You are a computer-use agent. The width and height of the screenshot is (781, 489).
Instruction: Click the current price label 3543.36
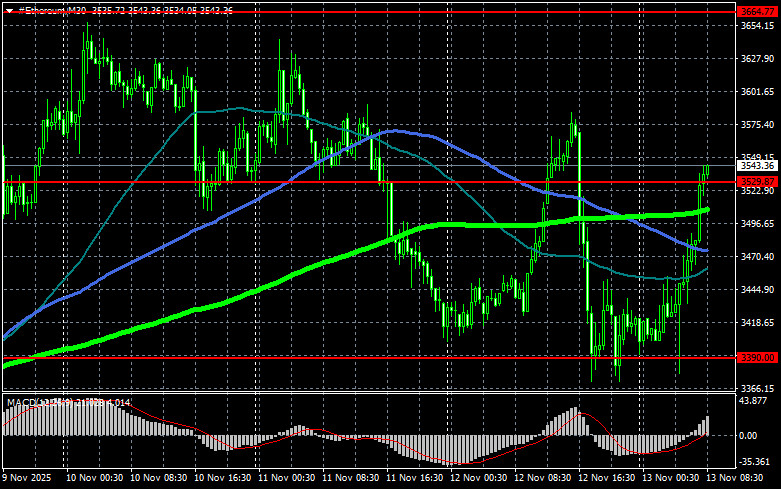757,166
